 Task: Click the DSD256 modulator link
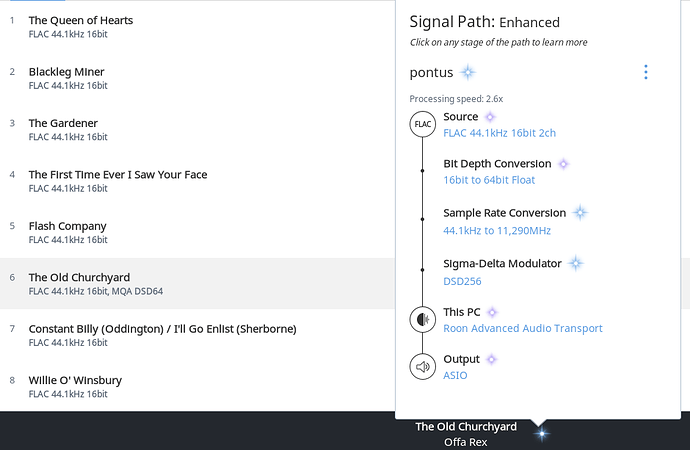tap(462, 281)
